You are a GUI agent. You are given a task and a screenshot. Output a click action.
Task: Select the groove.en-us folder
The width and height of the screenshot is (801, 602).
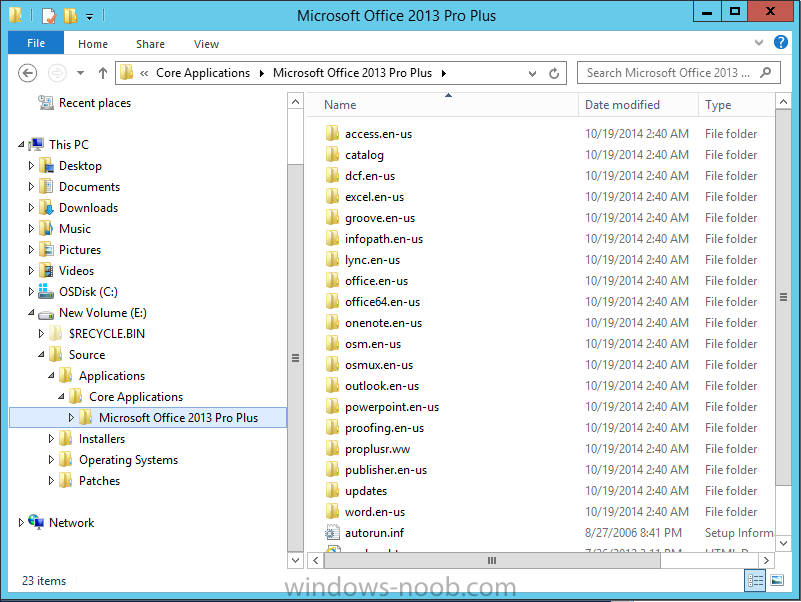380,218
